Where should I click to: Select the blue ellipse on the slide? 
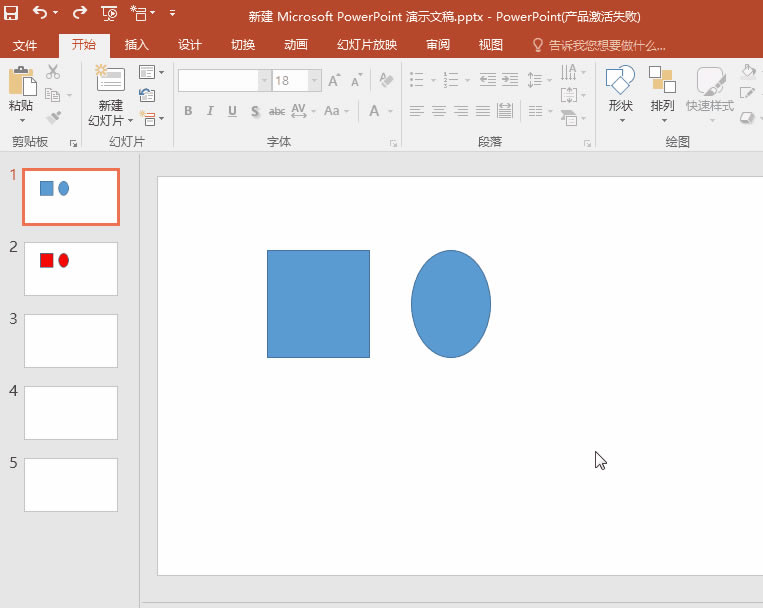tap(451, 304)
